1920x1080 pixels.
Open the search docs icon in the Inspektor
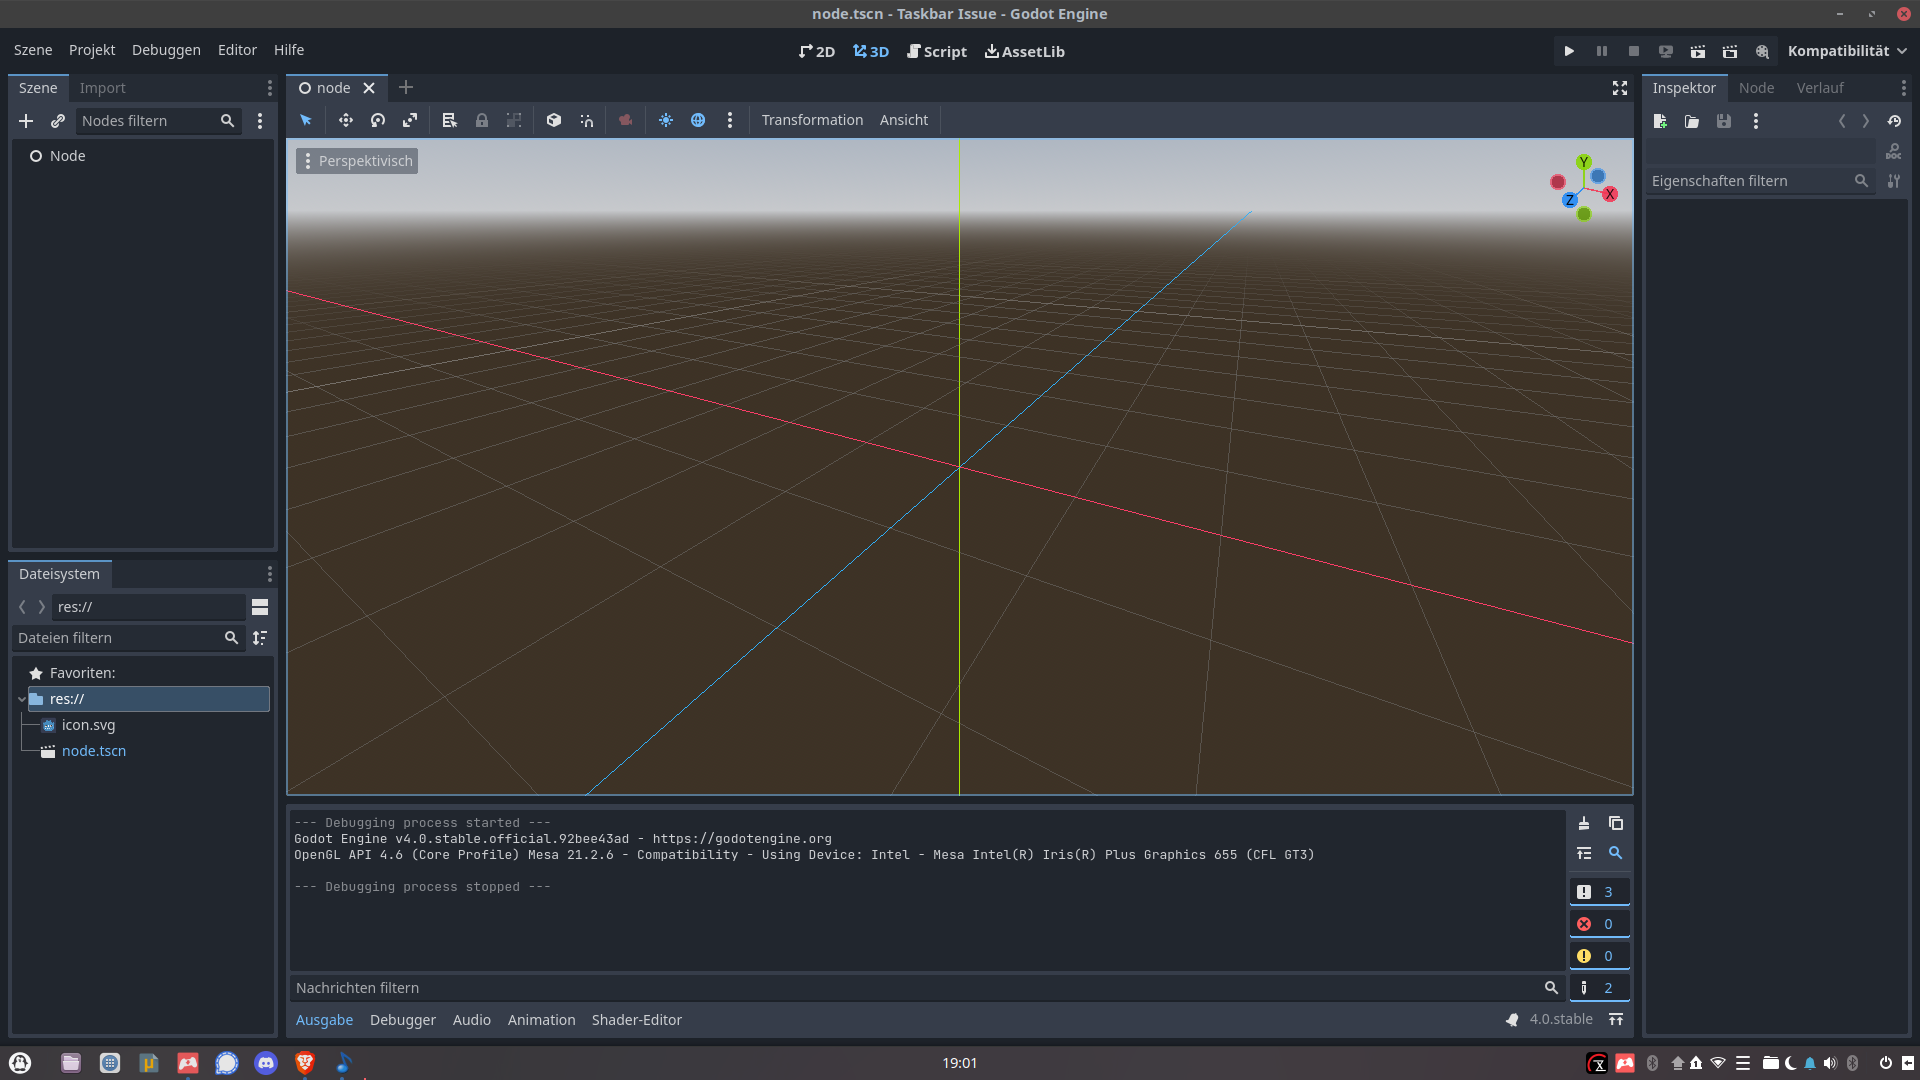tap(1894, 151)
